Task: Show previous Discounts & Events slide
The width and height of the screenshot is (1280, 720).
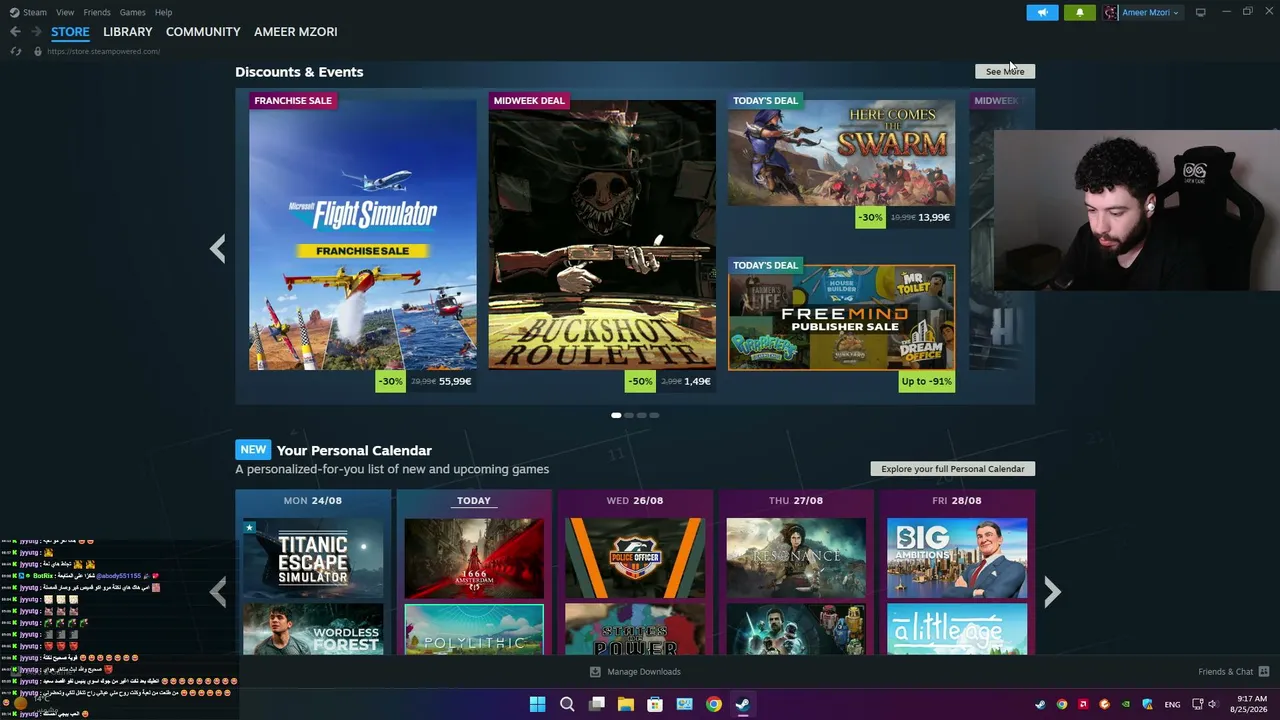Action: coord(218,248)
